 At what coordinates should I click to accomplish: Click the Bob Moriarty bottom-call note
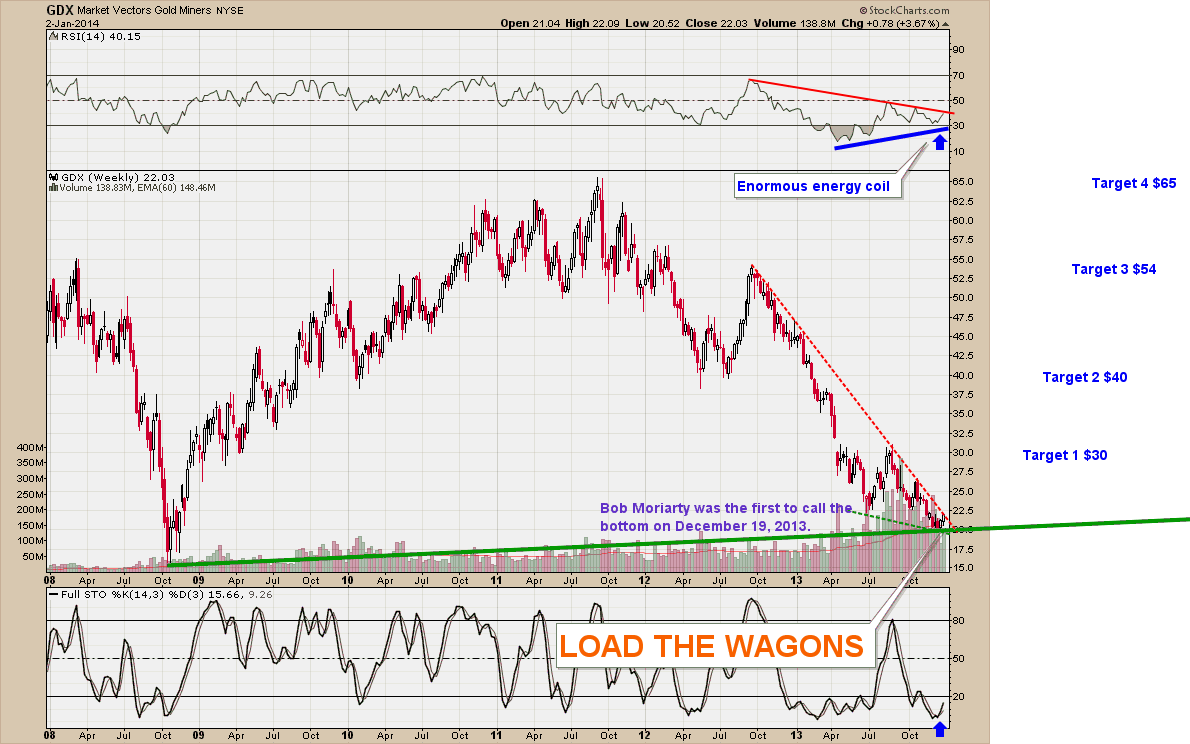click(x=726, y=517)
